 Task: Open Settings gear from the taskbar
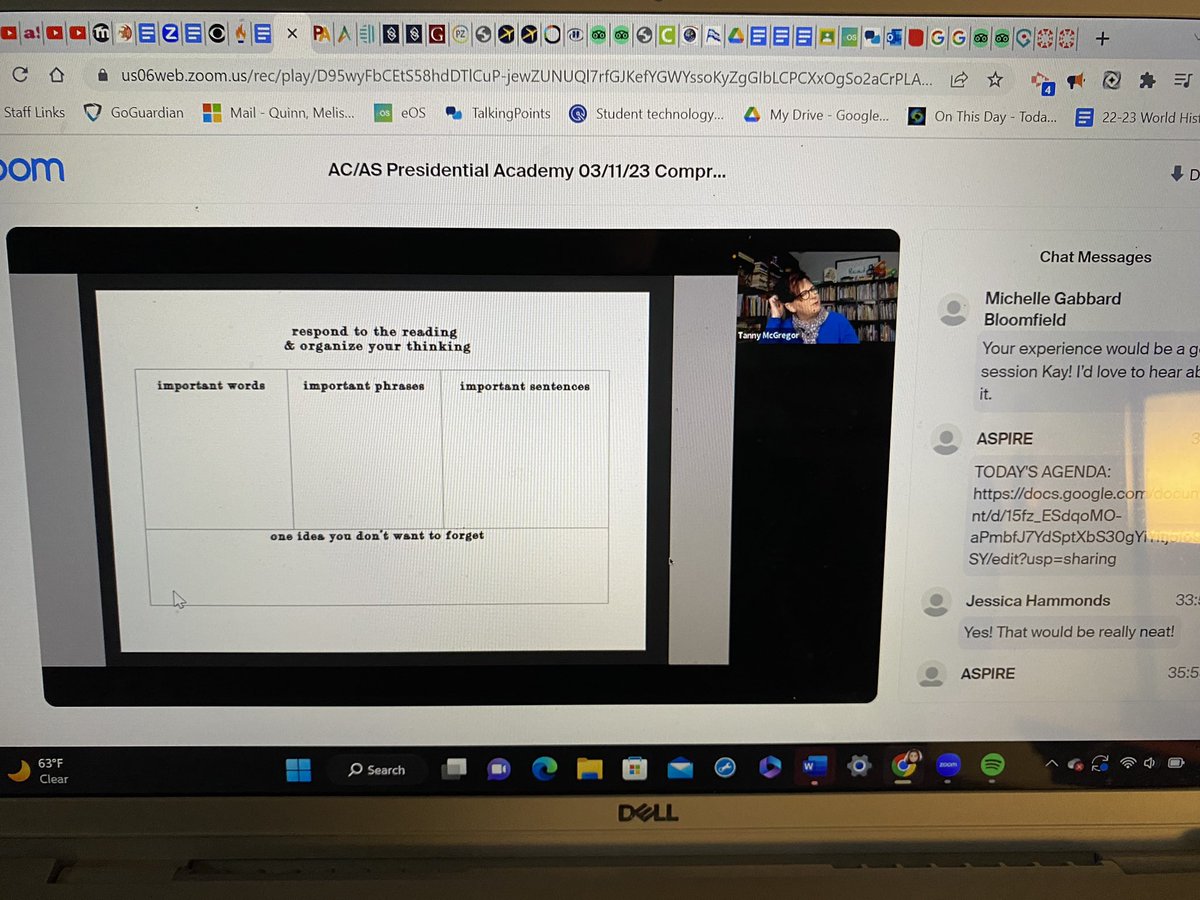coord(858,767)
